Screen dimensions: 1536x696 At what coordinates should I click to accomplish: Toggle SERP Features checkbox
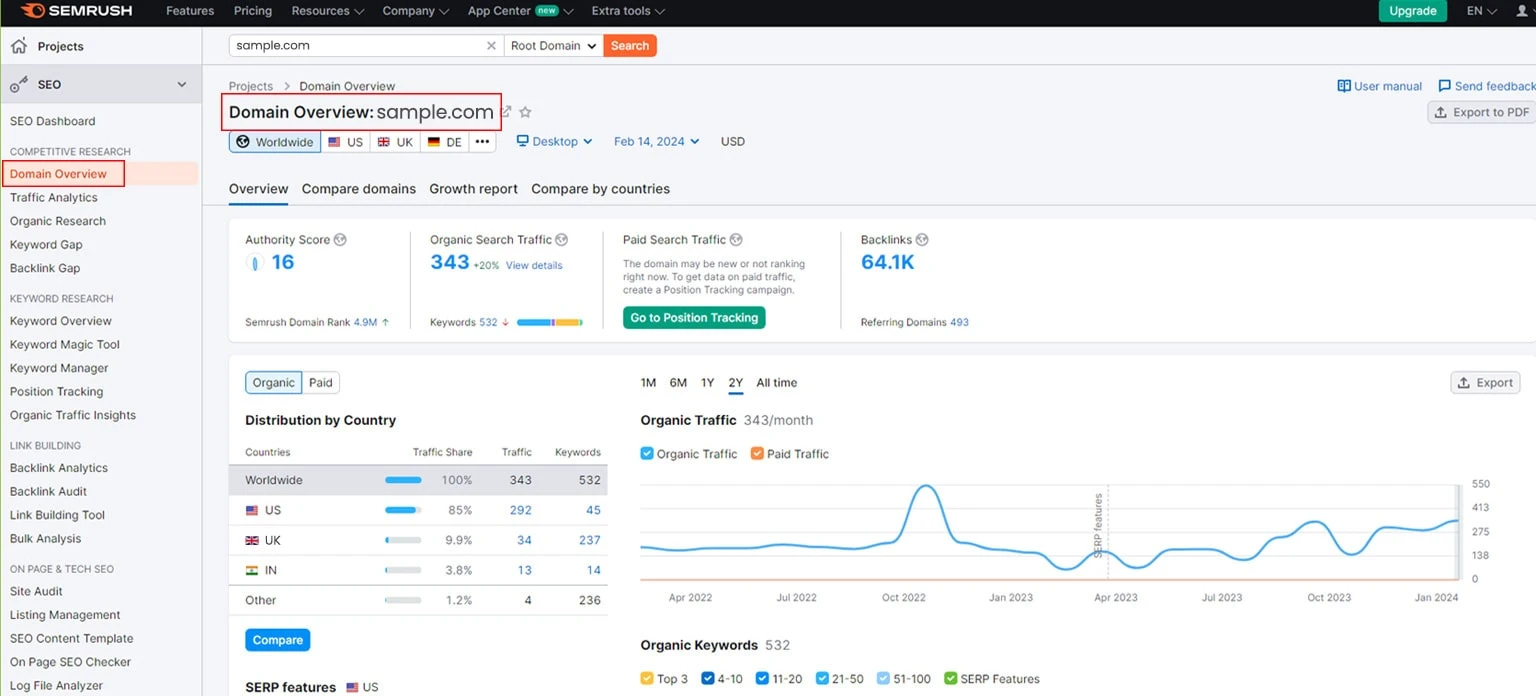click(950, 679)
